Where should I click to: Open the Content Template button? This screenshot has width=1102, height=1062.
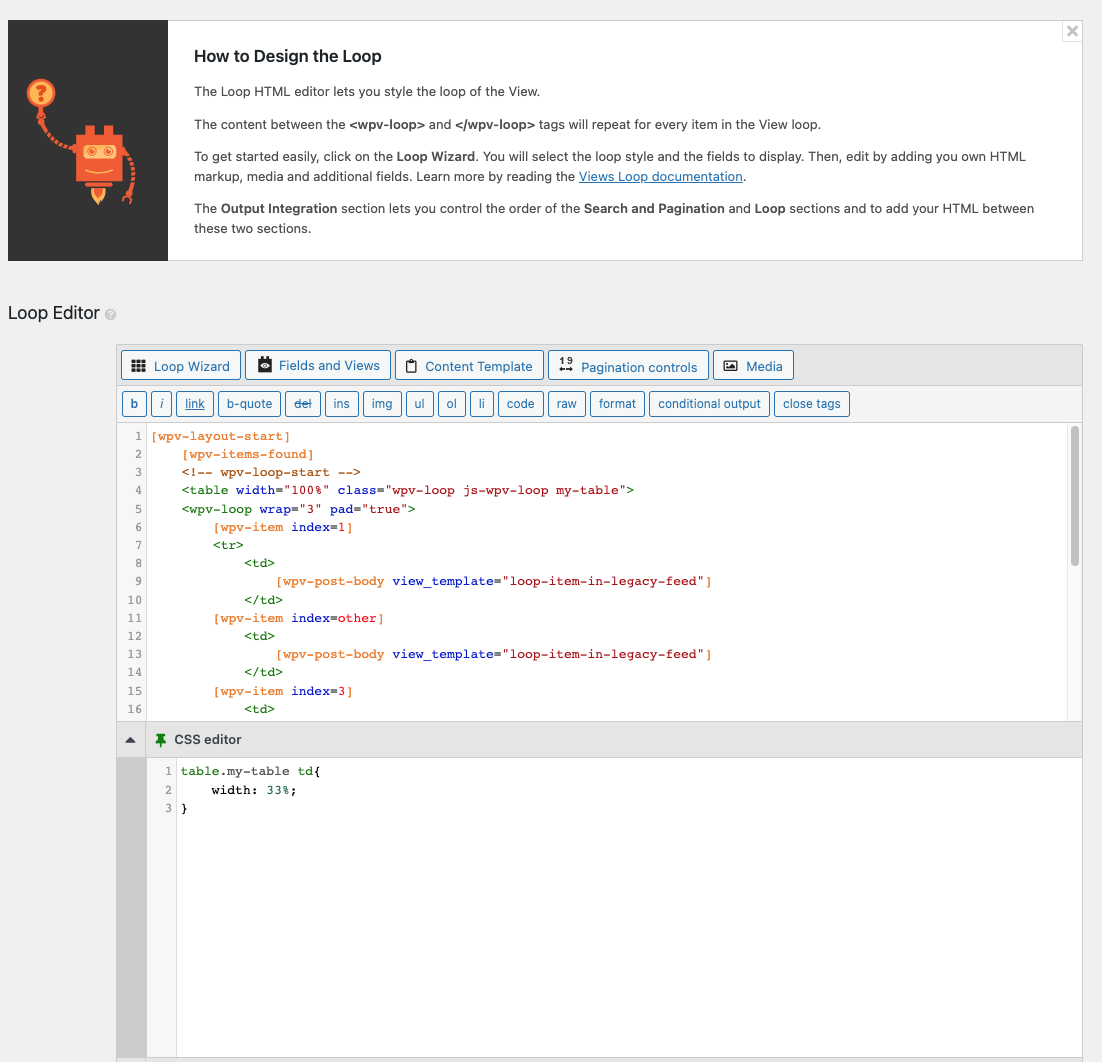tap(469, 366)
